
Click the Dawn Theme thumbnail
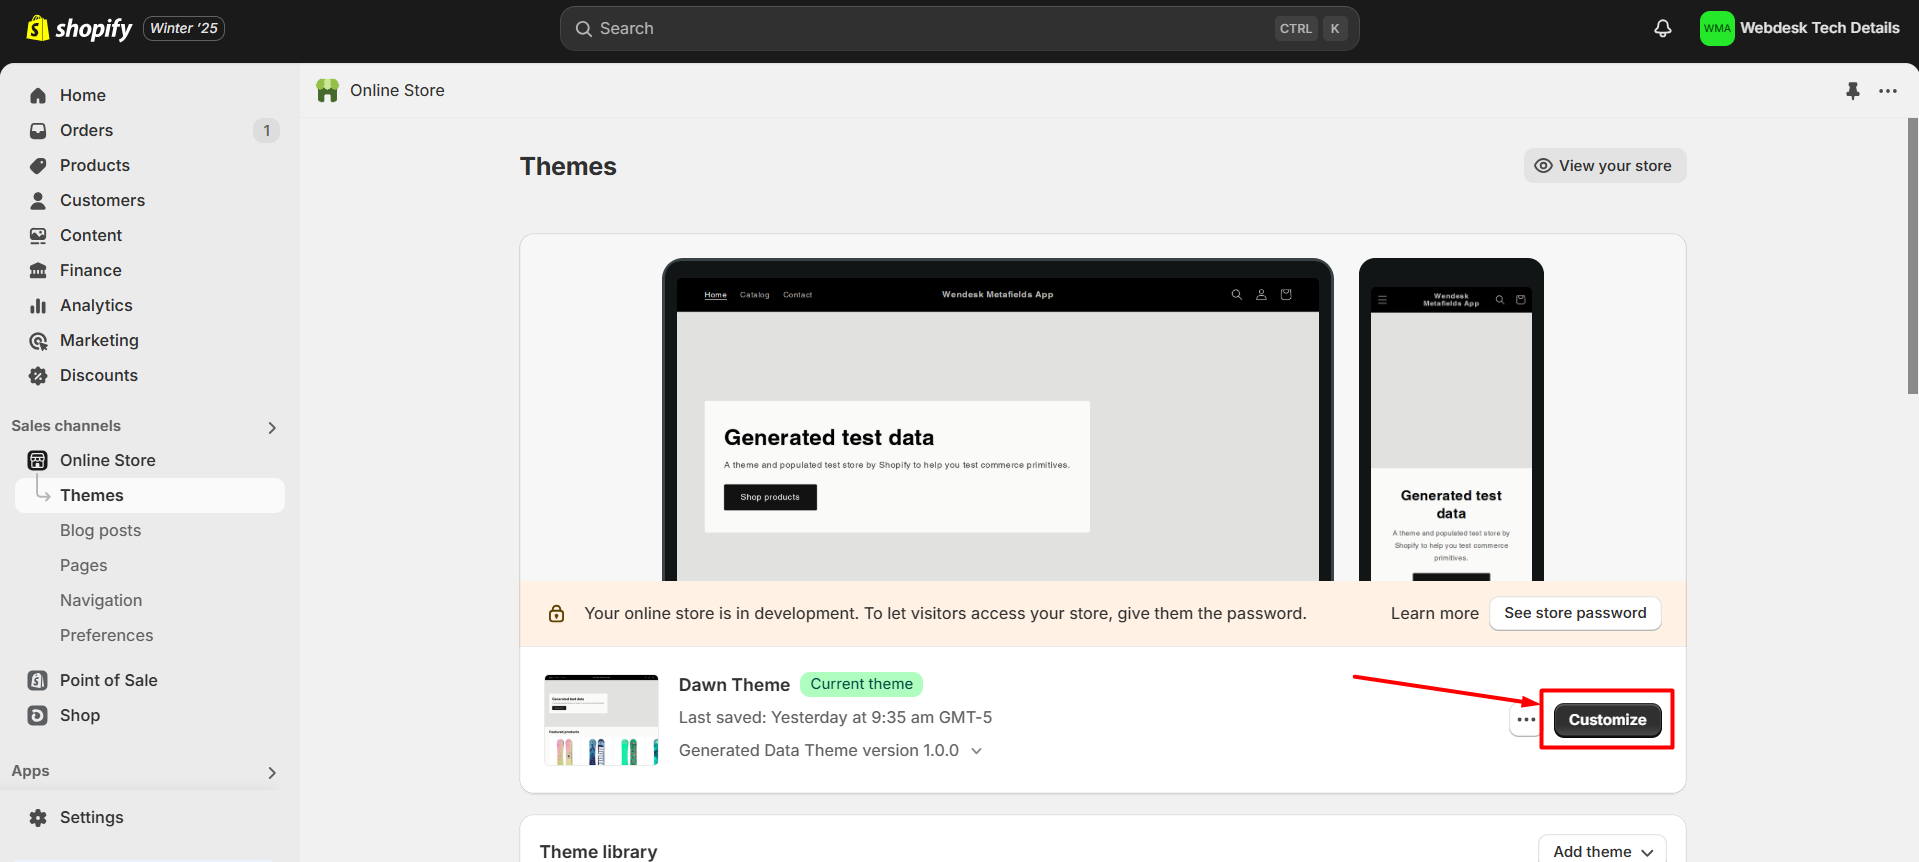coord(601,720)
